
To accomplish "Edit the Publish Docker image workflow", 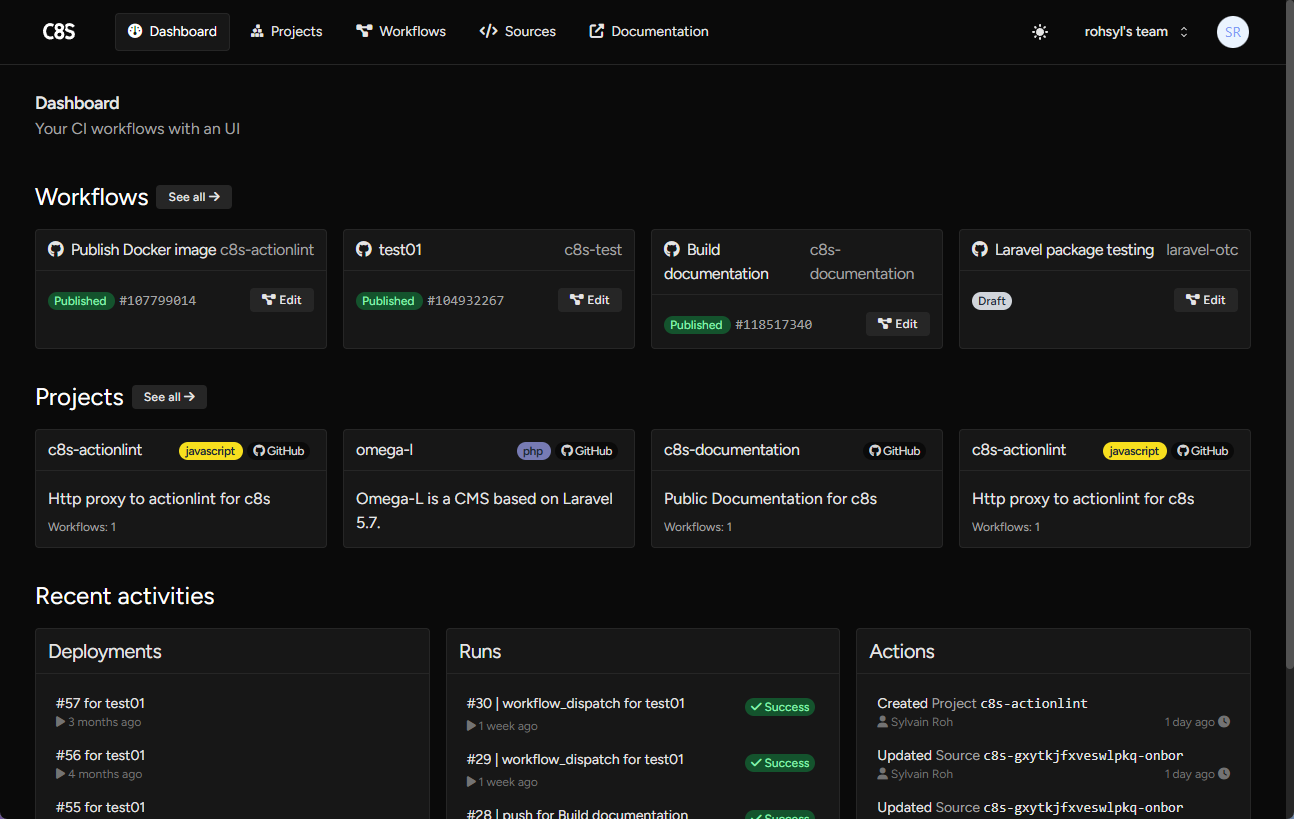I will pos(282,300).
